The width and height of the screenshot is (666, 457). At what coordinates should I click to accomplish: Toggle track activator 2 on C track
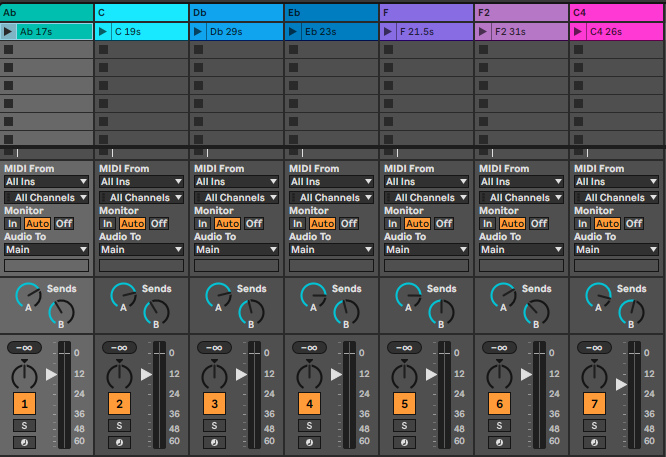[x=119, y=403]
